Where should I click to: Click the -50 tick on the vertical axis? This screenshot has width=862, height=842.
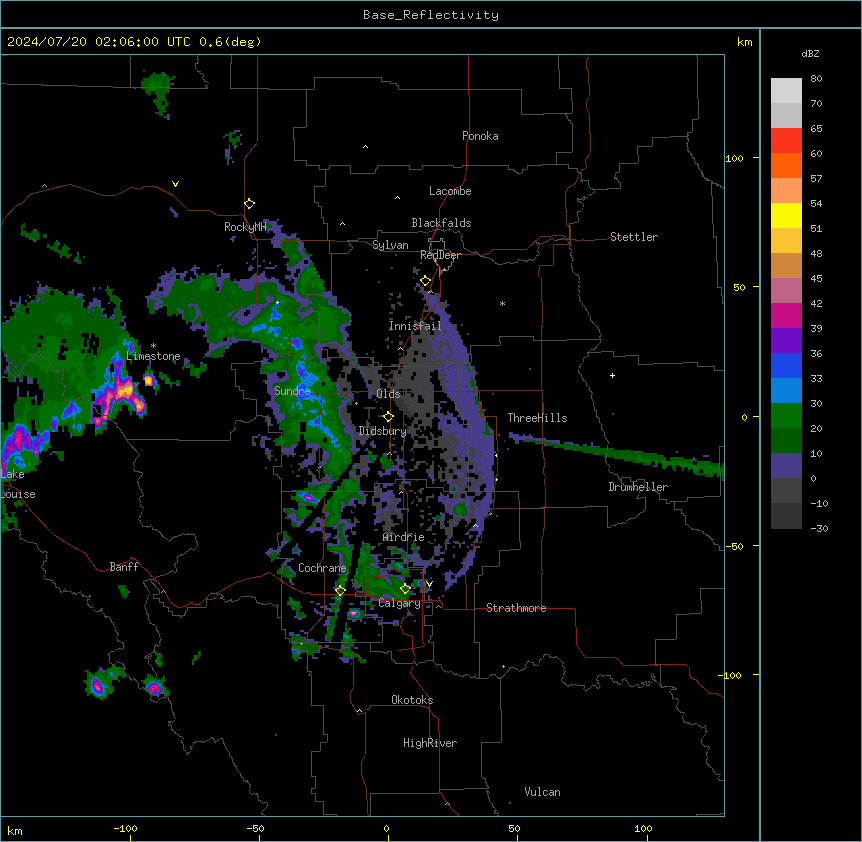734,546
